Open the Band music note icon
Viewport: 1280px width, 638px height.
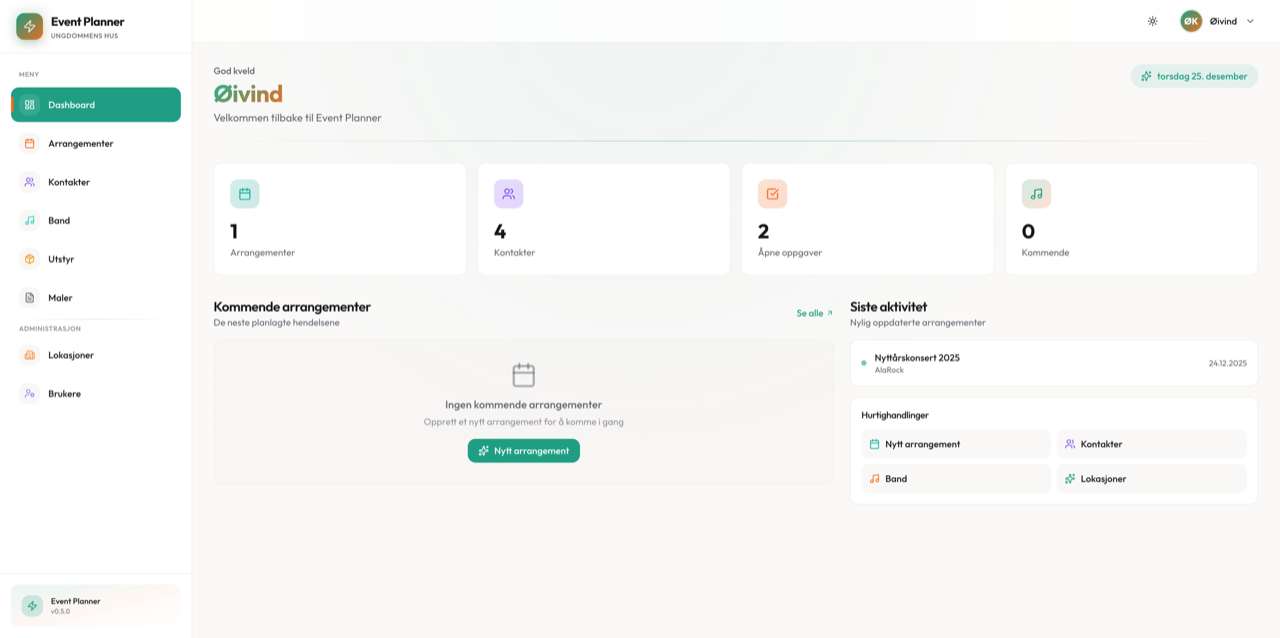tap(28, 220)
